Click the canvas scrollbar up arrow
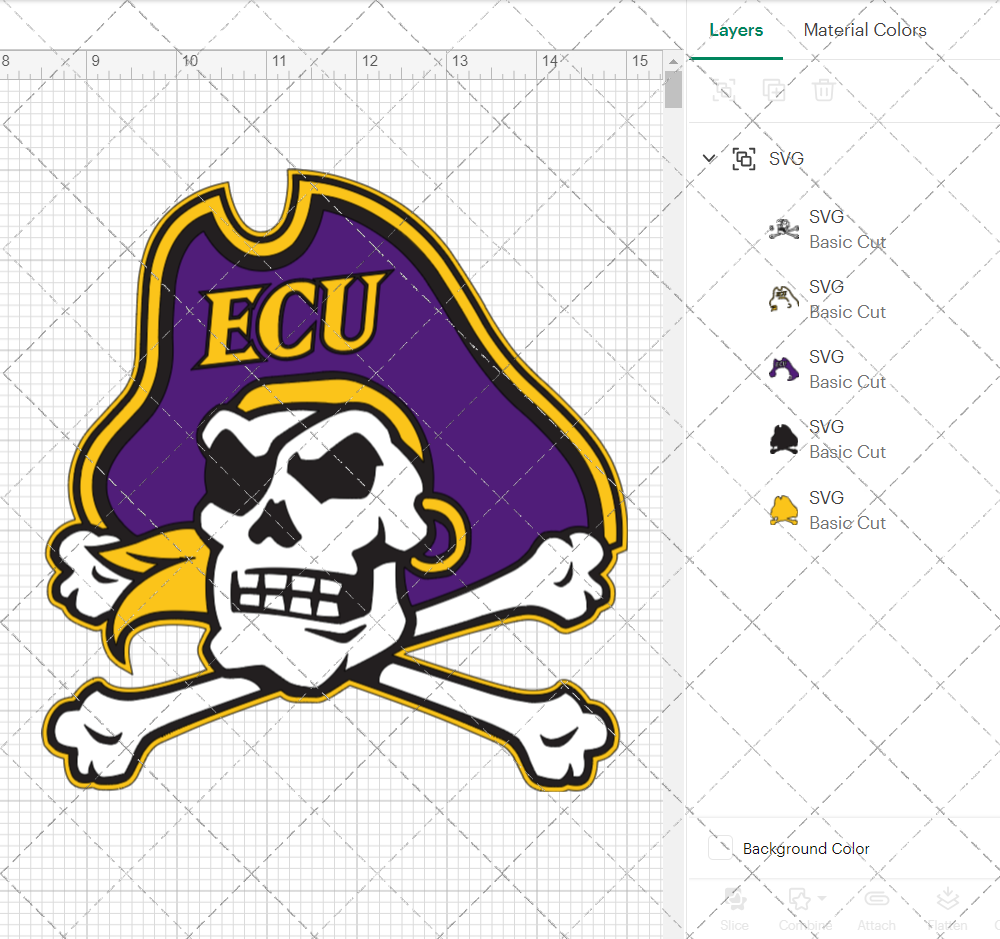The image size is (1000, 939). [x=673, y=62]
